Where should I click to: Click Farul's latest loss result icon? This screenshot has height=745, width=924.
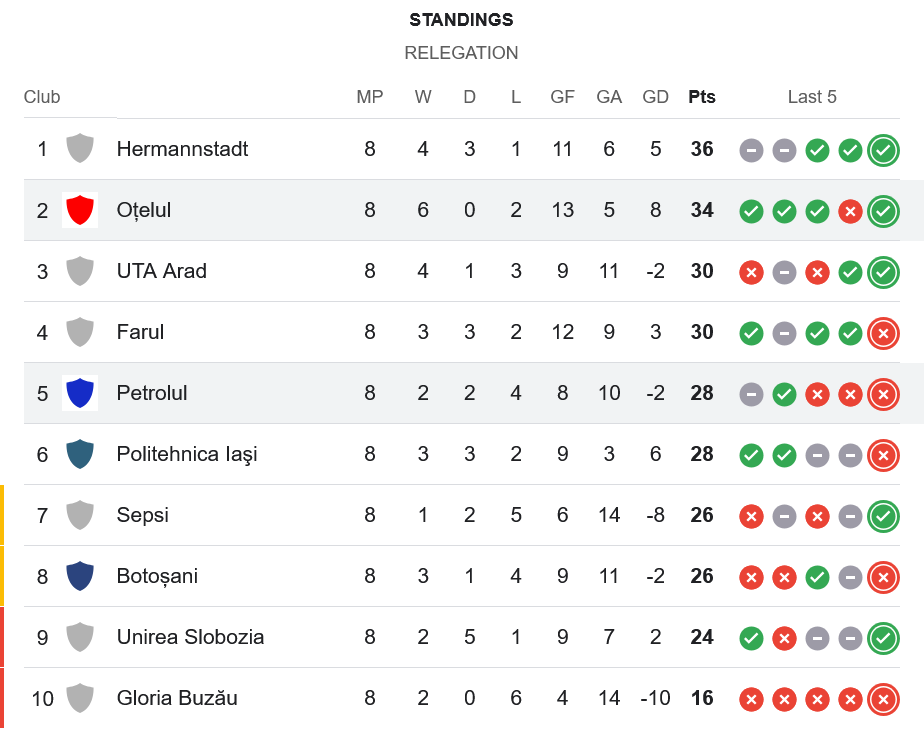(883, 332)
